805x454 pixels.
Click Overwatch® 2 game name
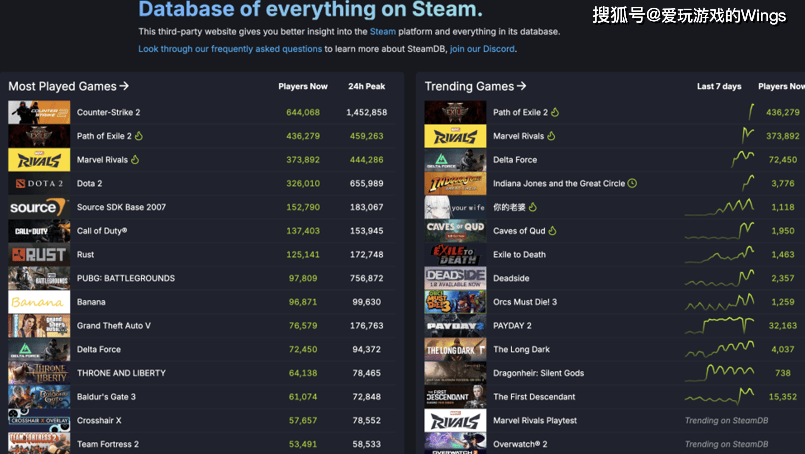520,444
